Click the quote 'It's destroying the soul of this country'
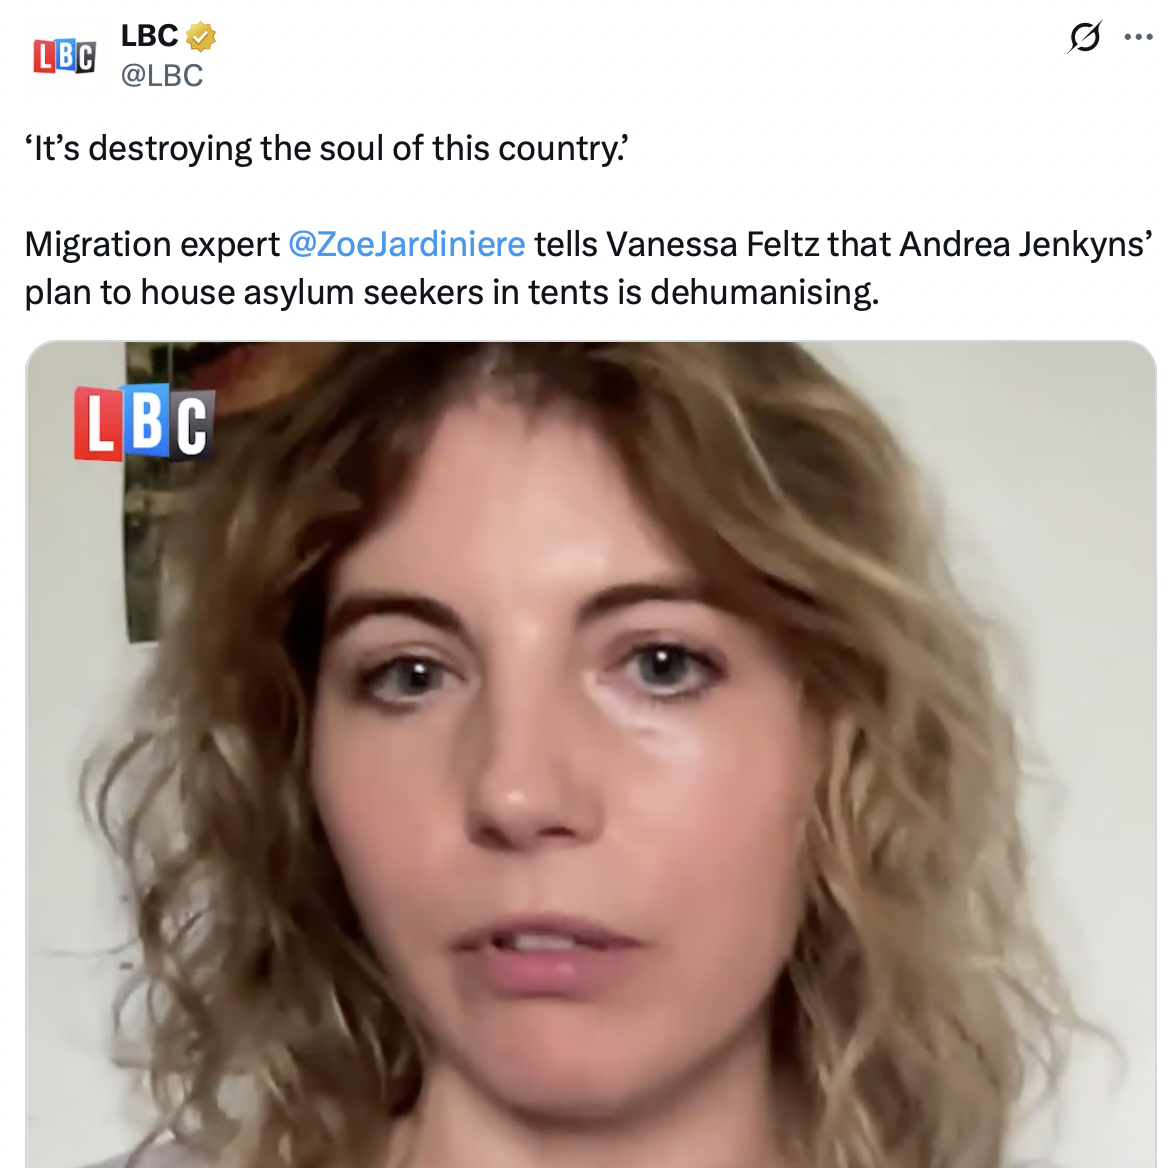 click(327, 148)
